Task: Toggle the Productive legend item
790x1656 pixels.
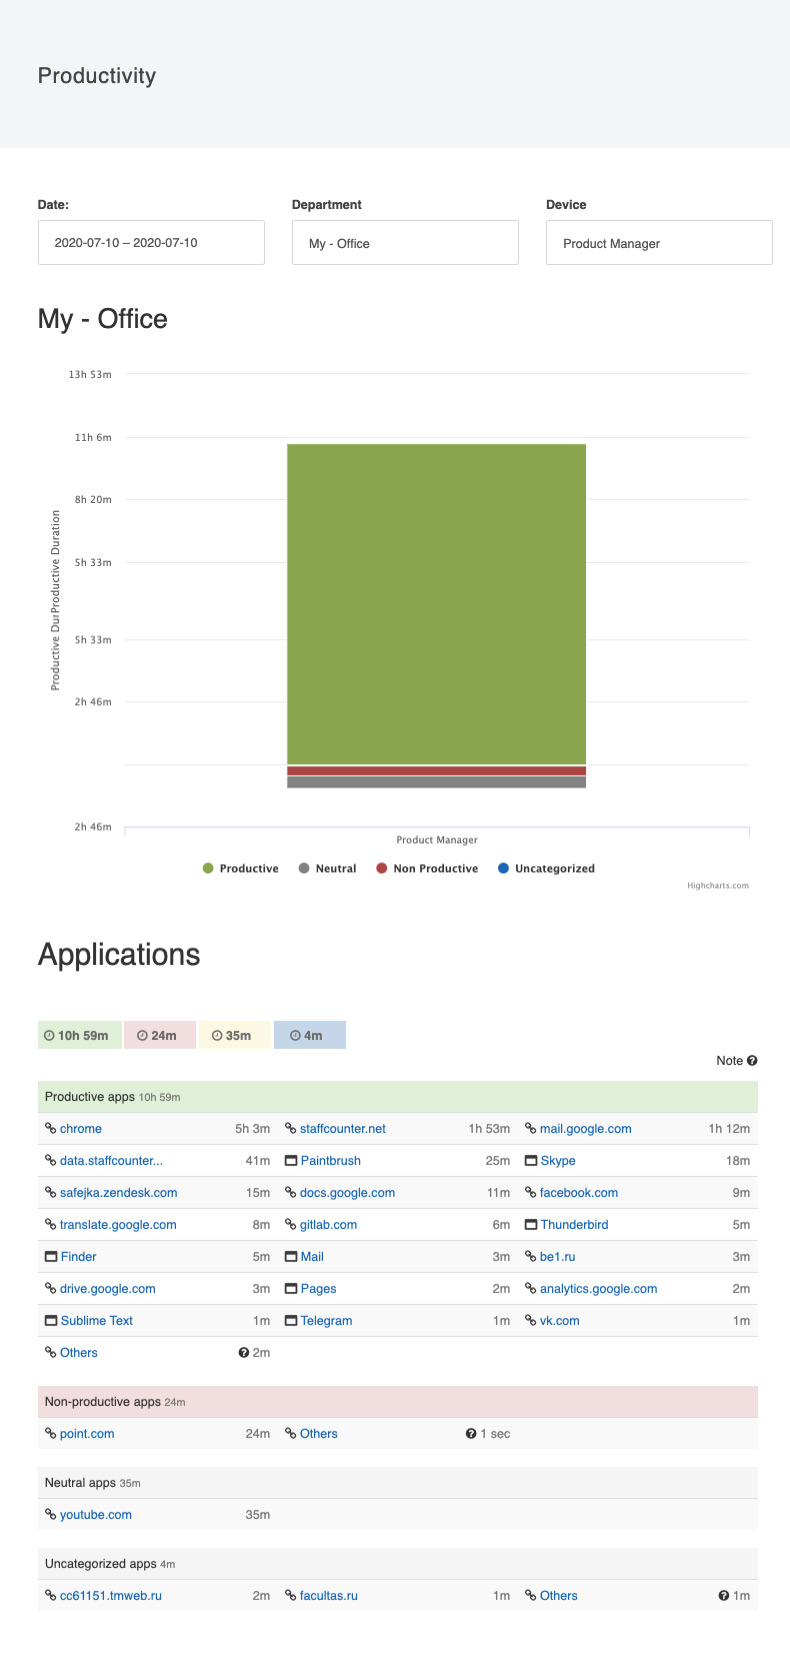Action: click(x=241, y=868)
